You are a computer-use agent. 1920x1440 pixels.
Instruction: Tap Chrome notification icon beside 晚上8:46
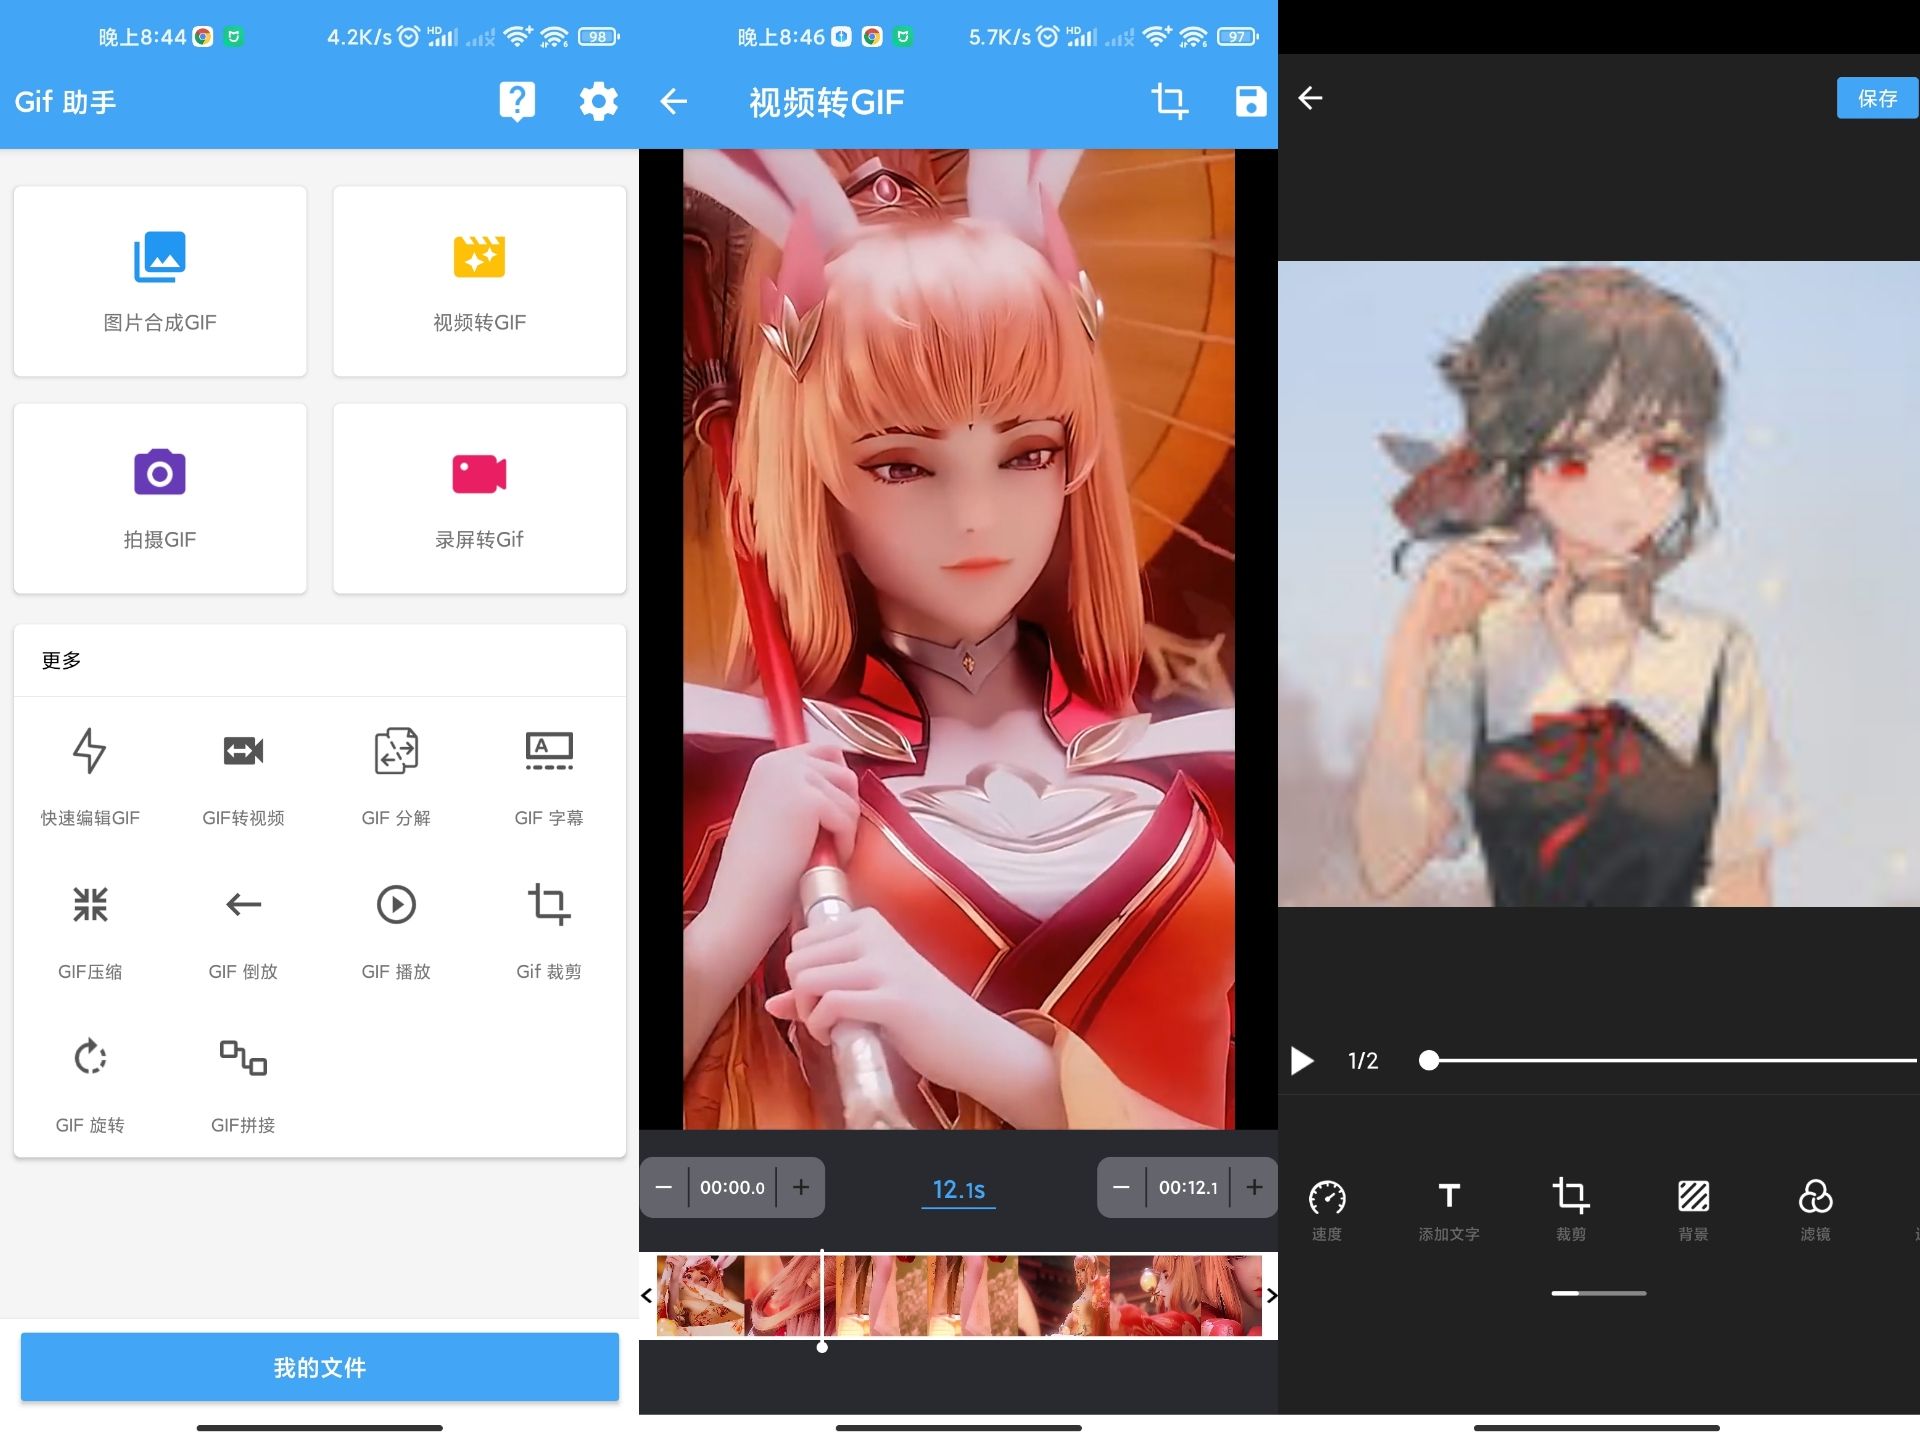[x=872, y=37]
